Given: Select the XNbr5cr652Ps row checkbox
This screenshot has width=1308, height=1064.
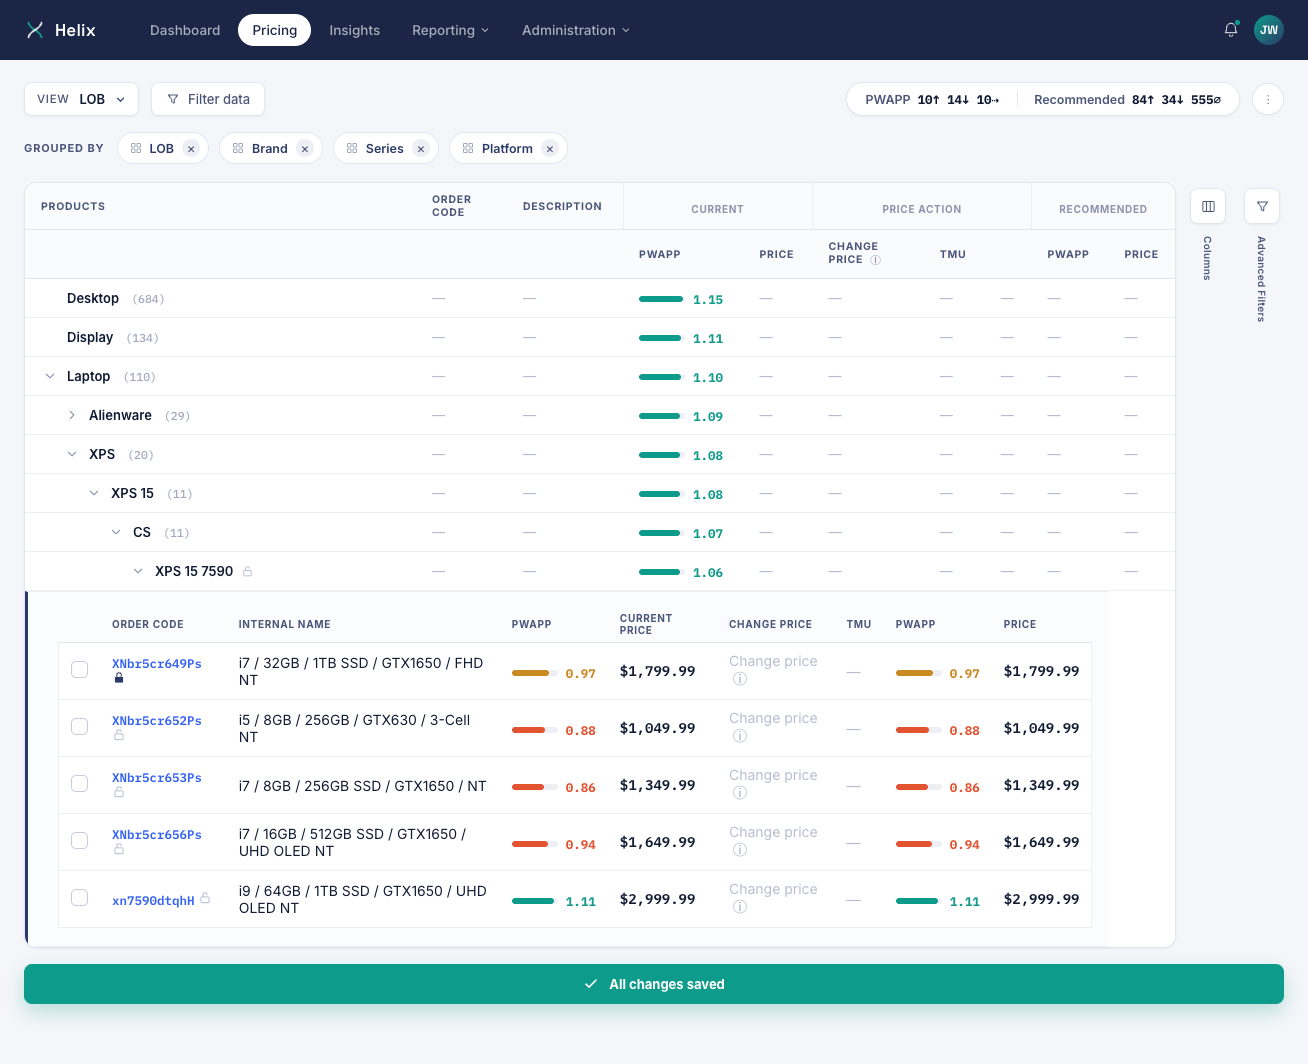Looking at the screenshot, I should pyautogui.click(x=80, y=727).
